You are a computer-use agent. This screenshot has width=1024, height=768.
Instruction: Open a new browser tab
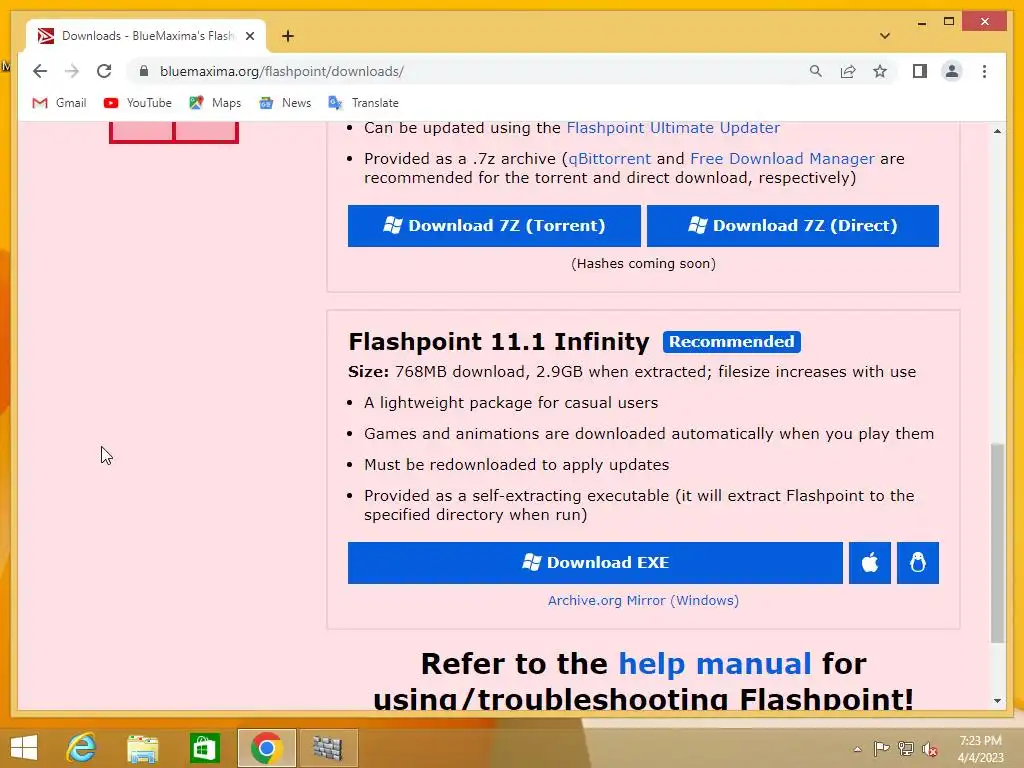pyautogui.click(x=288, y=36)
